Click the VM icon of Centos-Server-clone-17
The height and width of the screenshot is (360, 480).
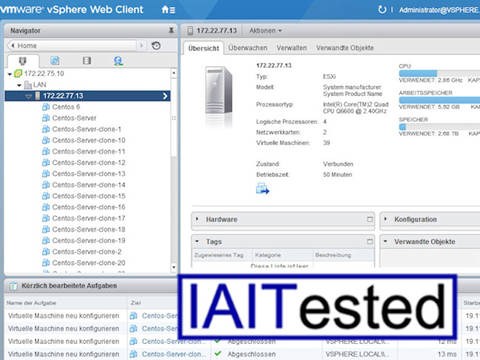point(46,218)
